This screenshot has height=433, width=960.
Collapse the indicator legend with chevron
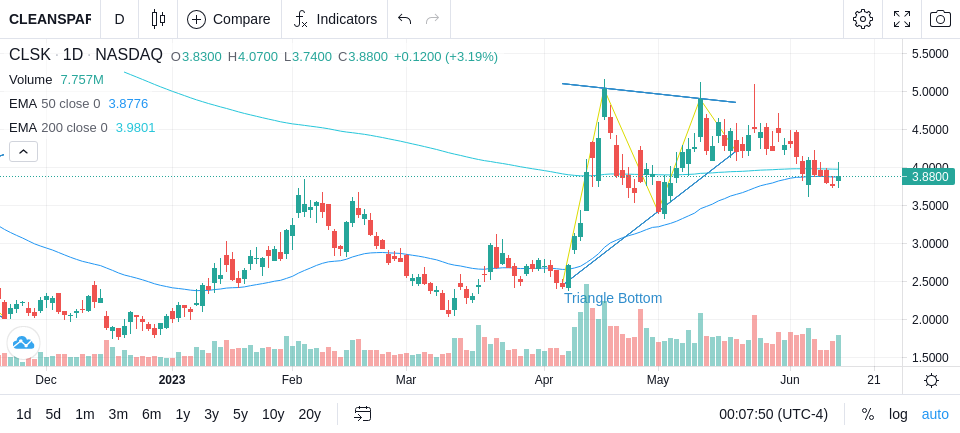[23, 151]
